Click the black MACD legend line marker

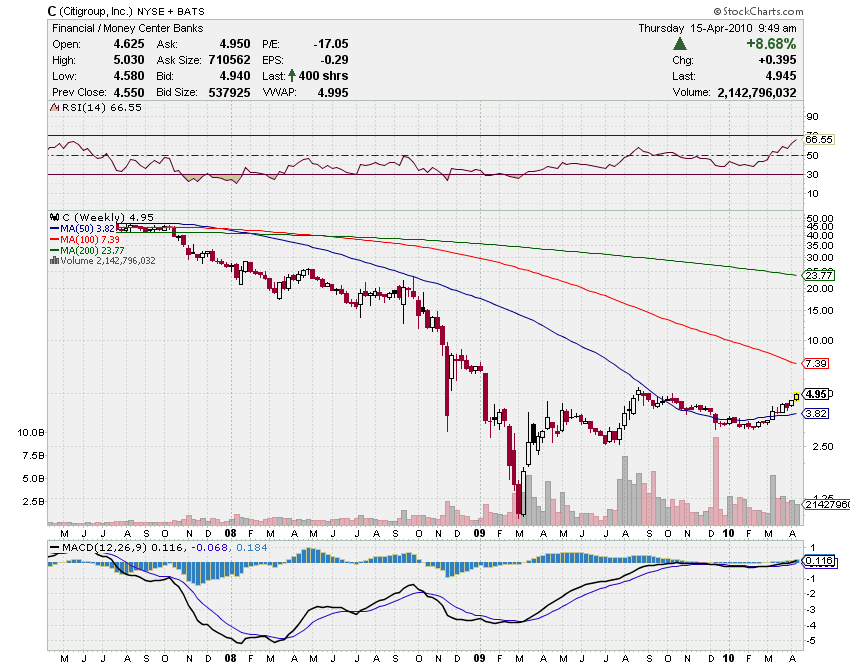[54, 548]
